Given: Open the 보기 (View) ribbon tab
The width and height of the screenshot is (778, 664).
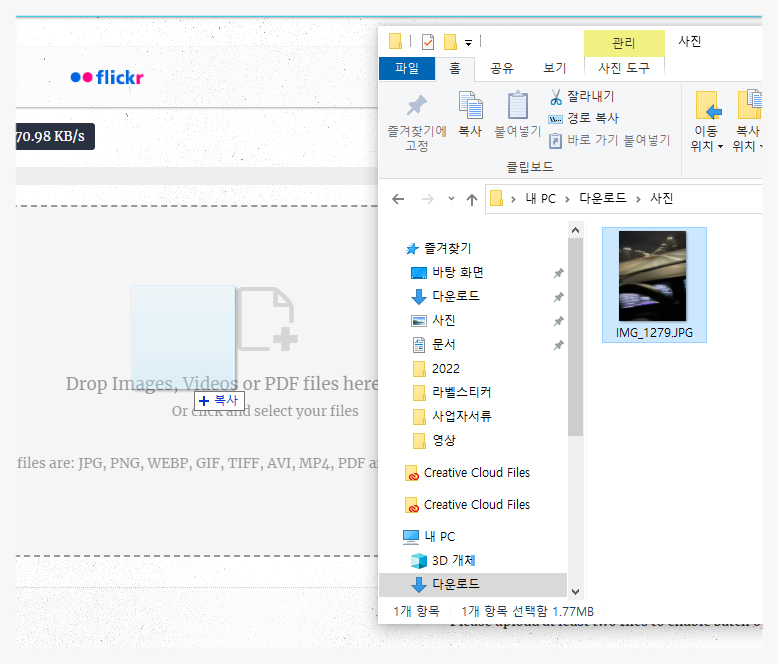Looking at the screenshot, I should pos(554,68).
